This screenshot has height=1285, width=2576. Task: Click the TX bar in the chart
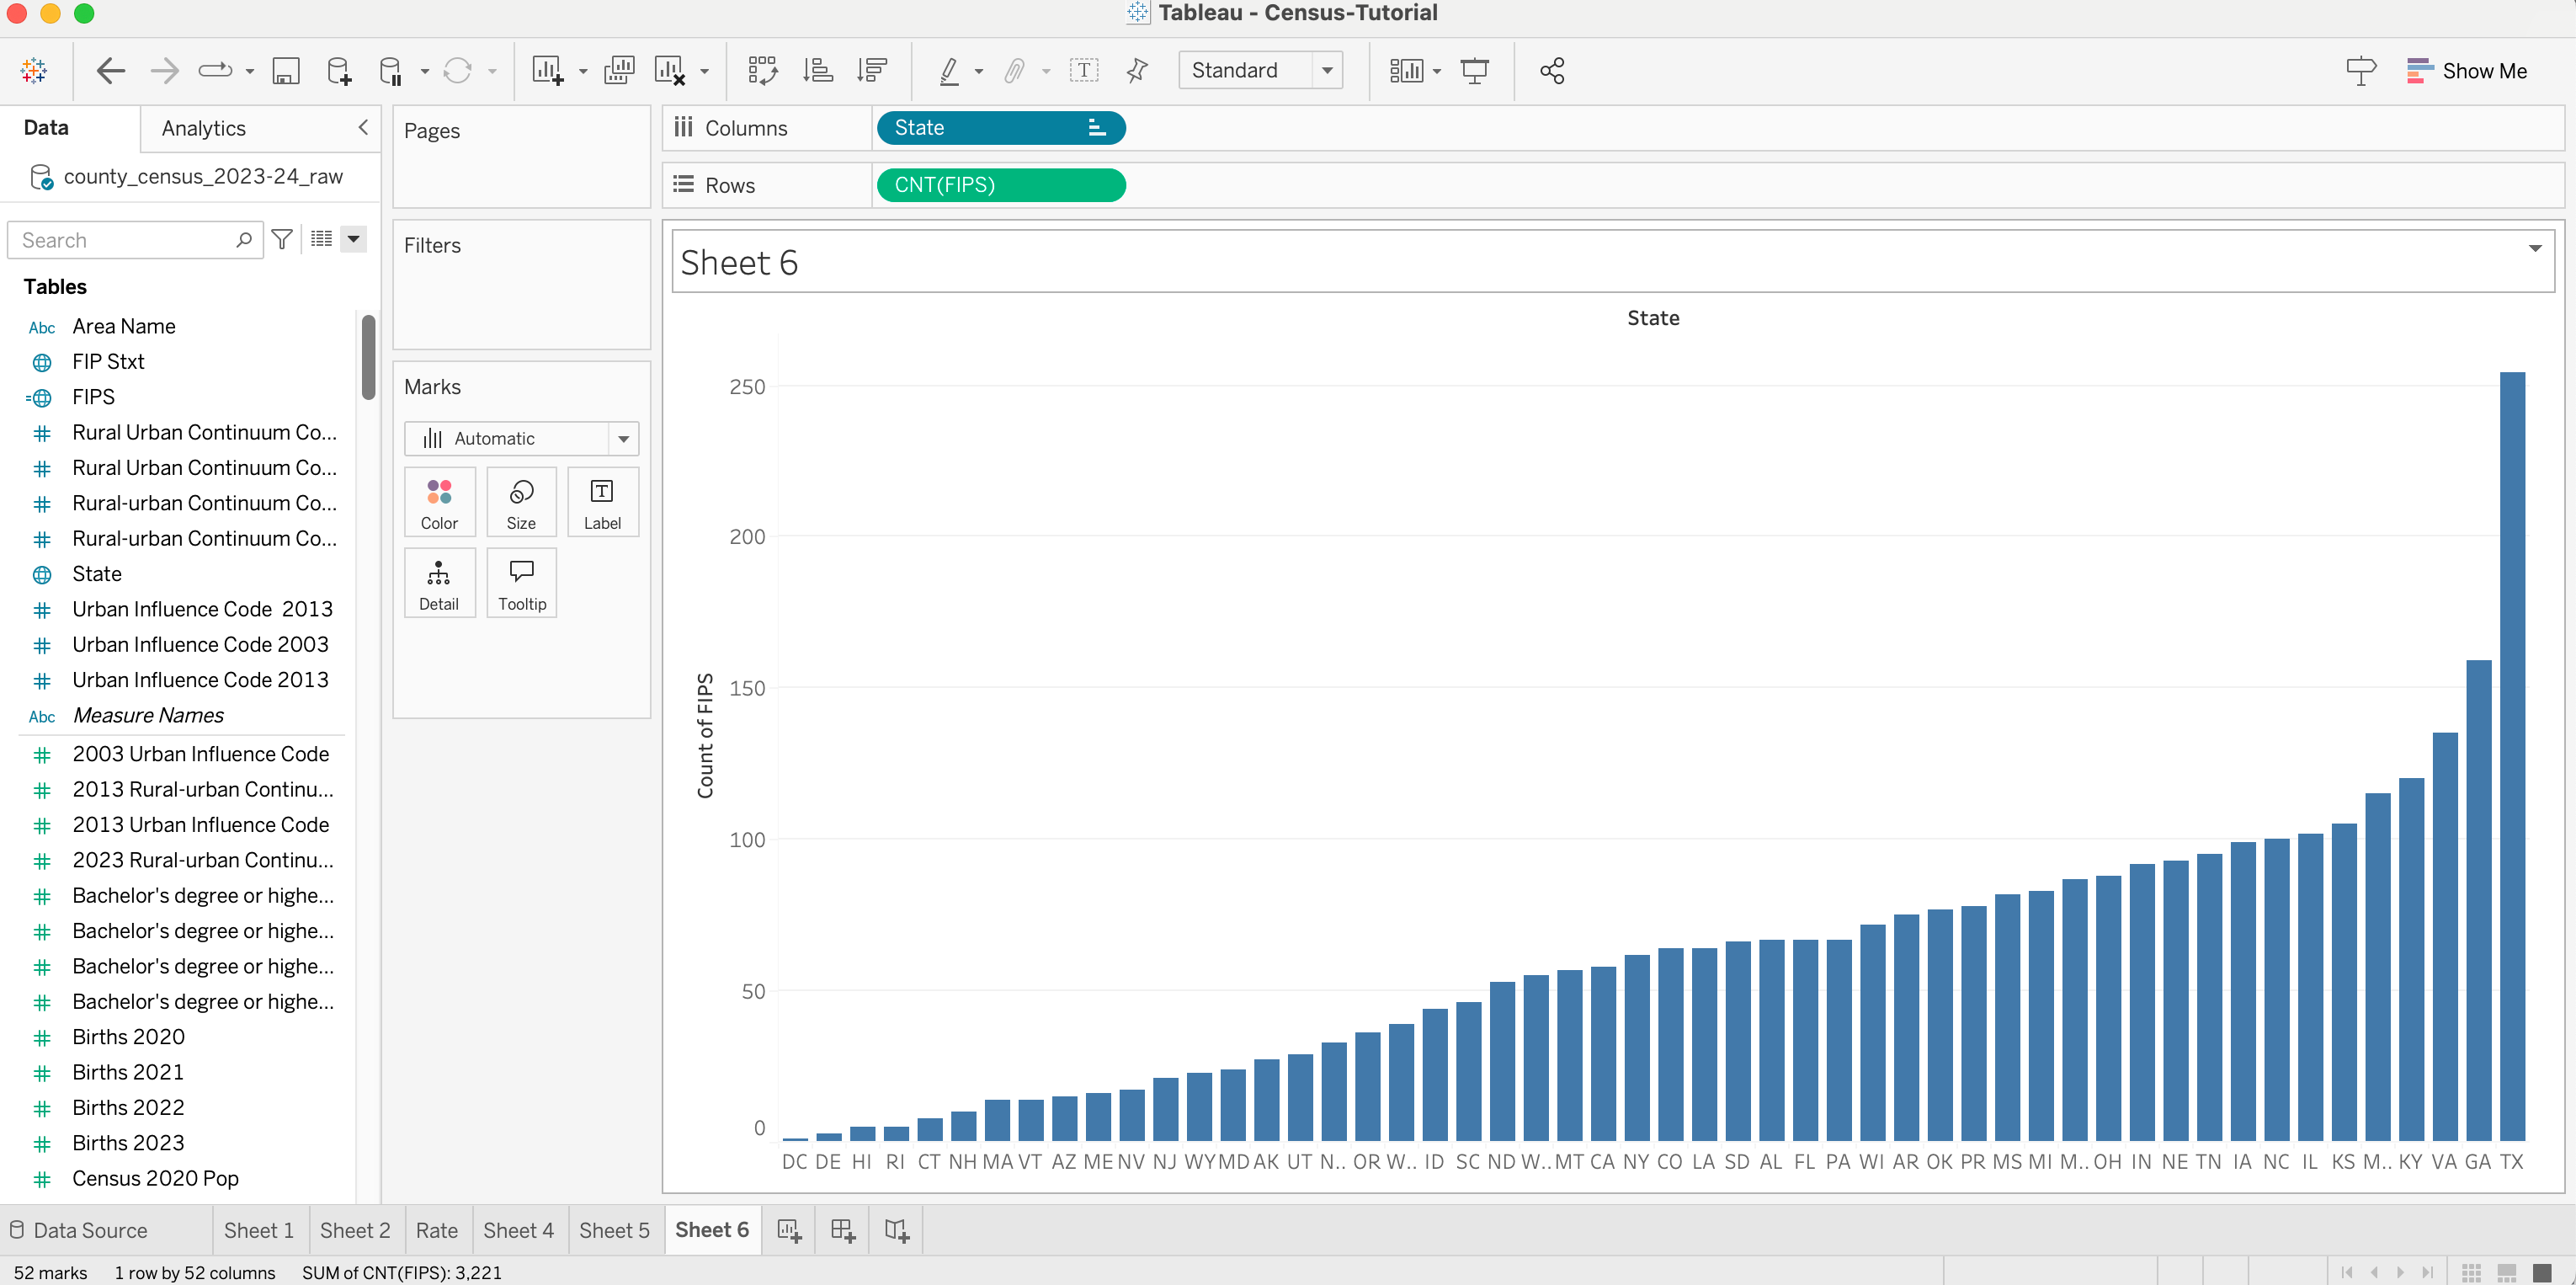[x=2512, y=756]
